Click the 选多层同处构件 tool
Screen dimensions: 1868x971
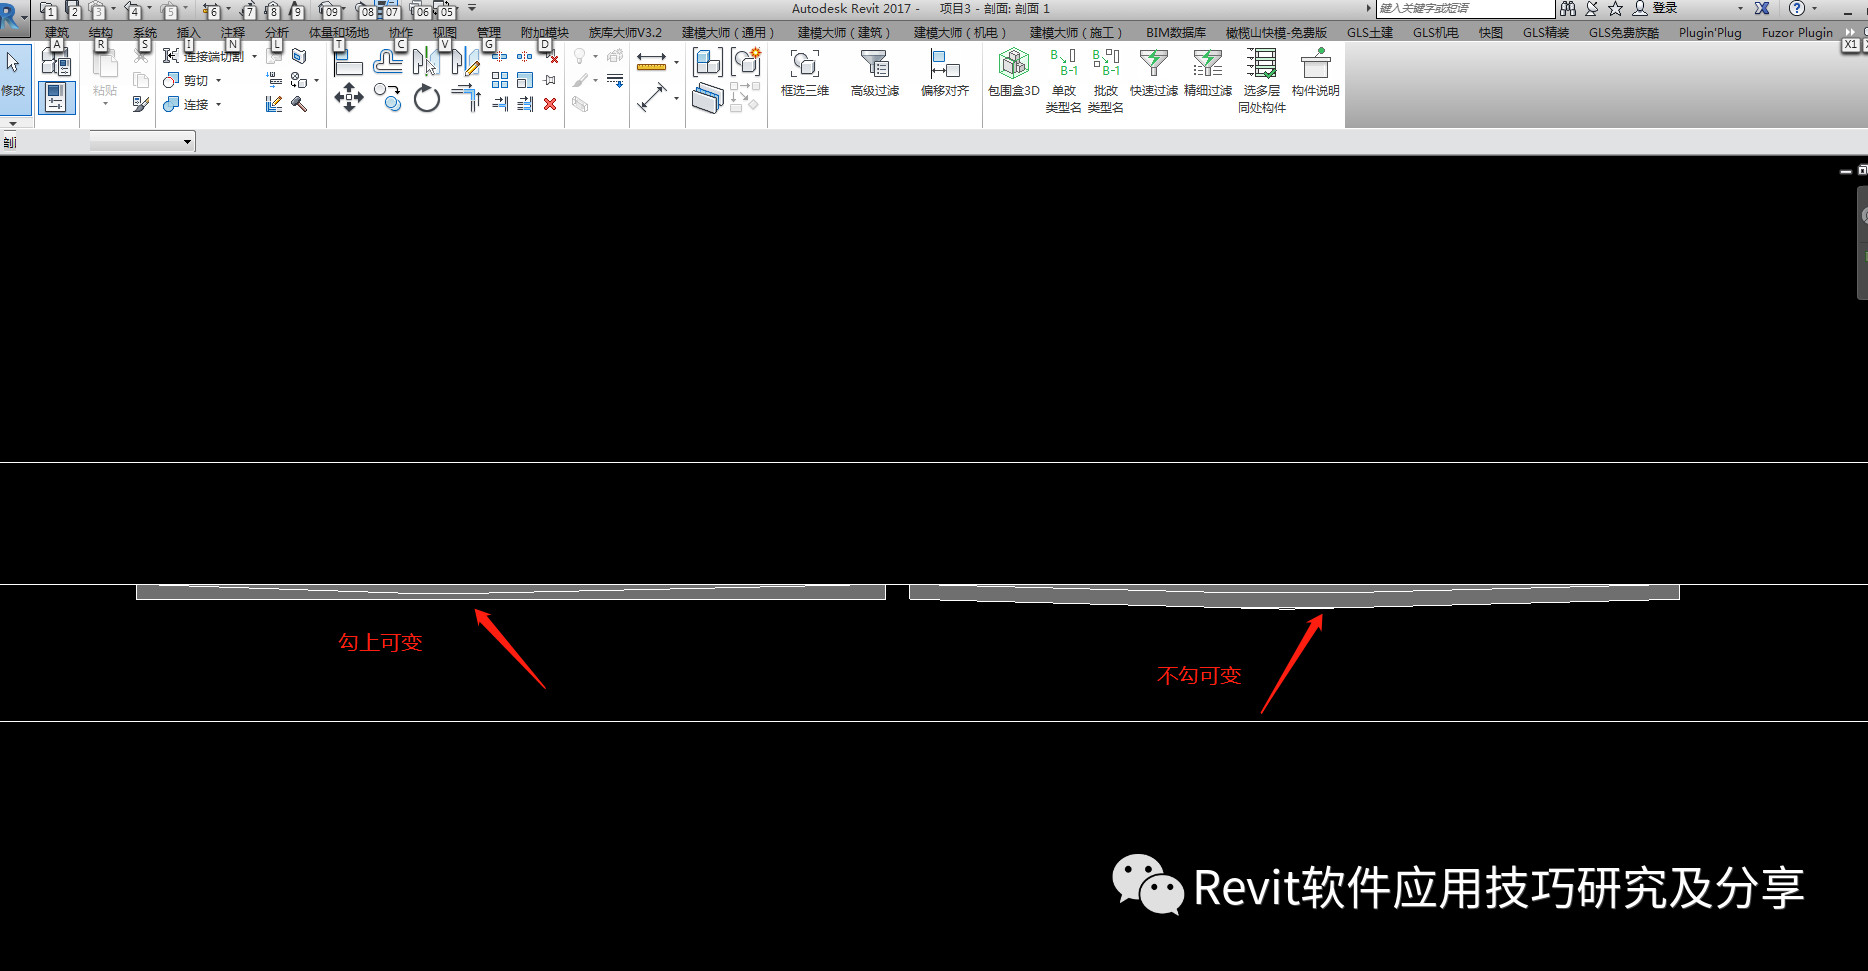point(1262,81)
